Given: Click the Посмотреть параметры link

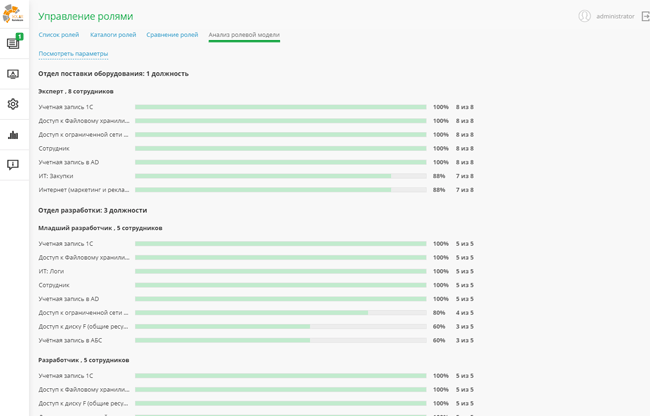Looking at the screenshot, I should click(73, 54).
